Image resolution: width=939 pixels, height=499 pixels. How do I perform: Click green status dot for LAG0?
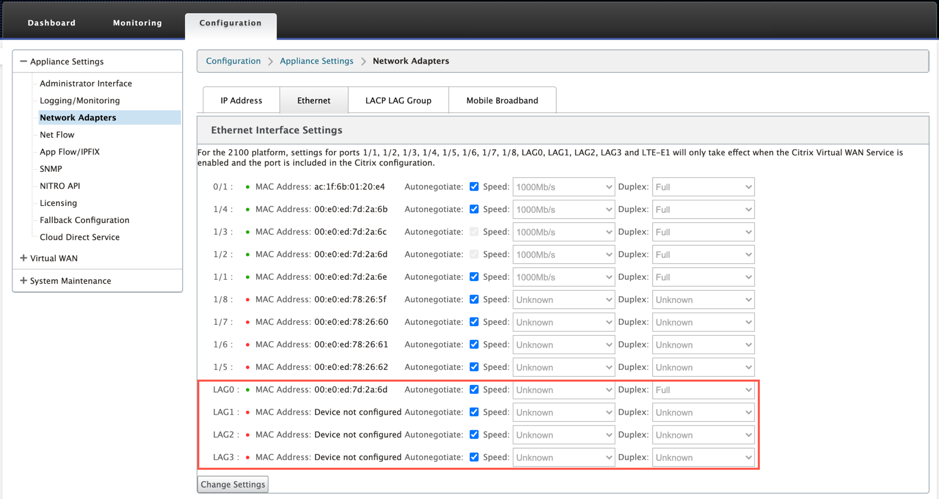247,390
